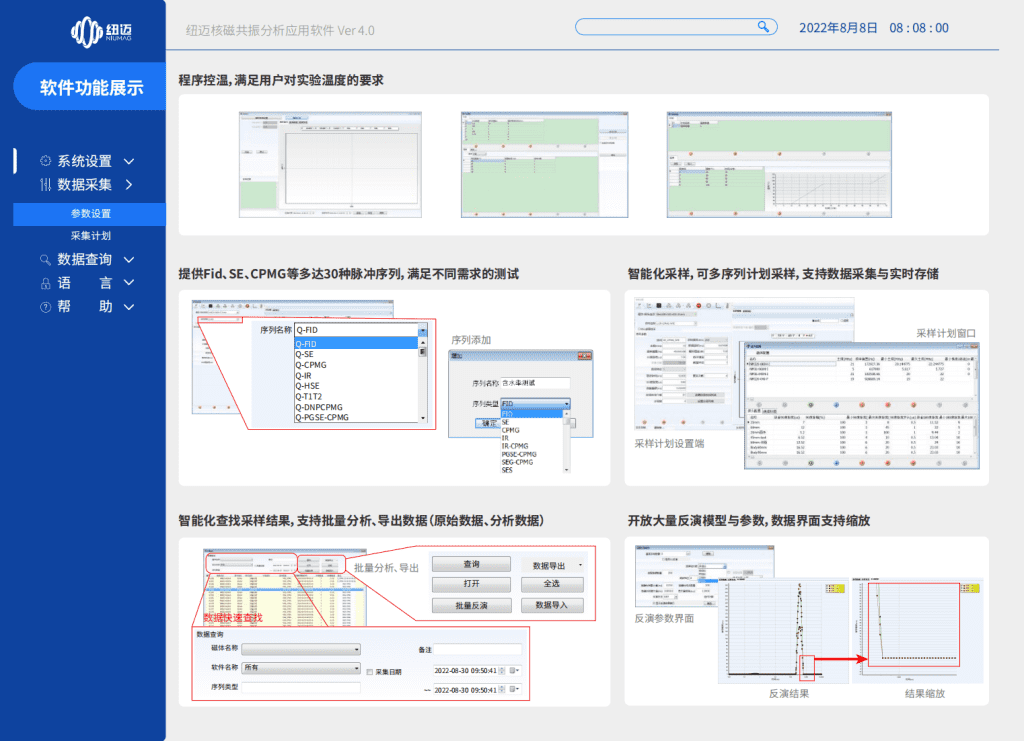Expand the 系统设置 chevron
The width and height of the screenshot is (1024, 741).
(x=129, y=161)
